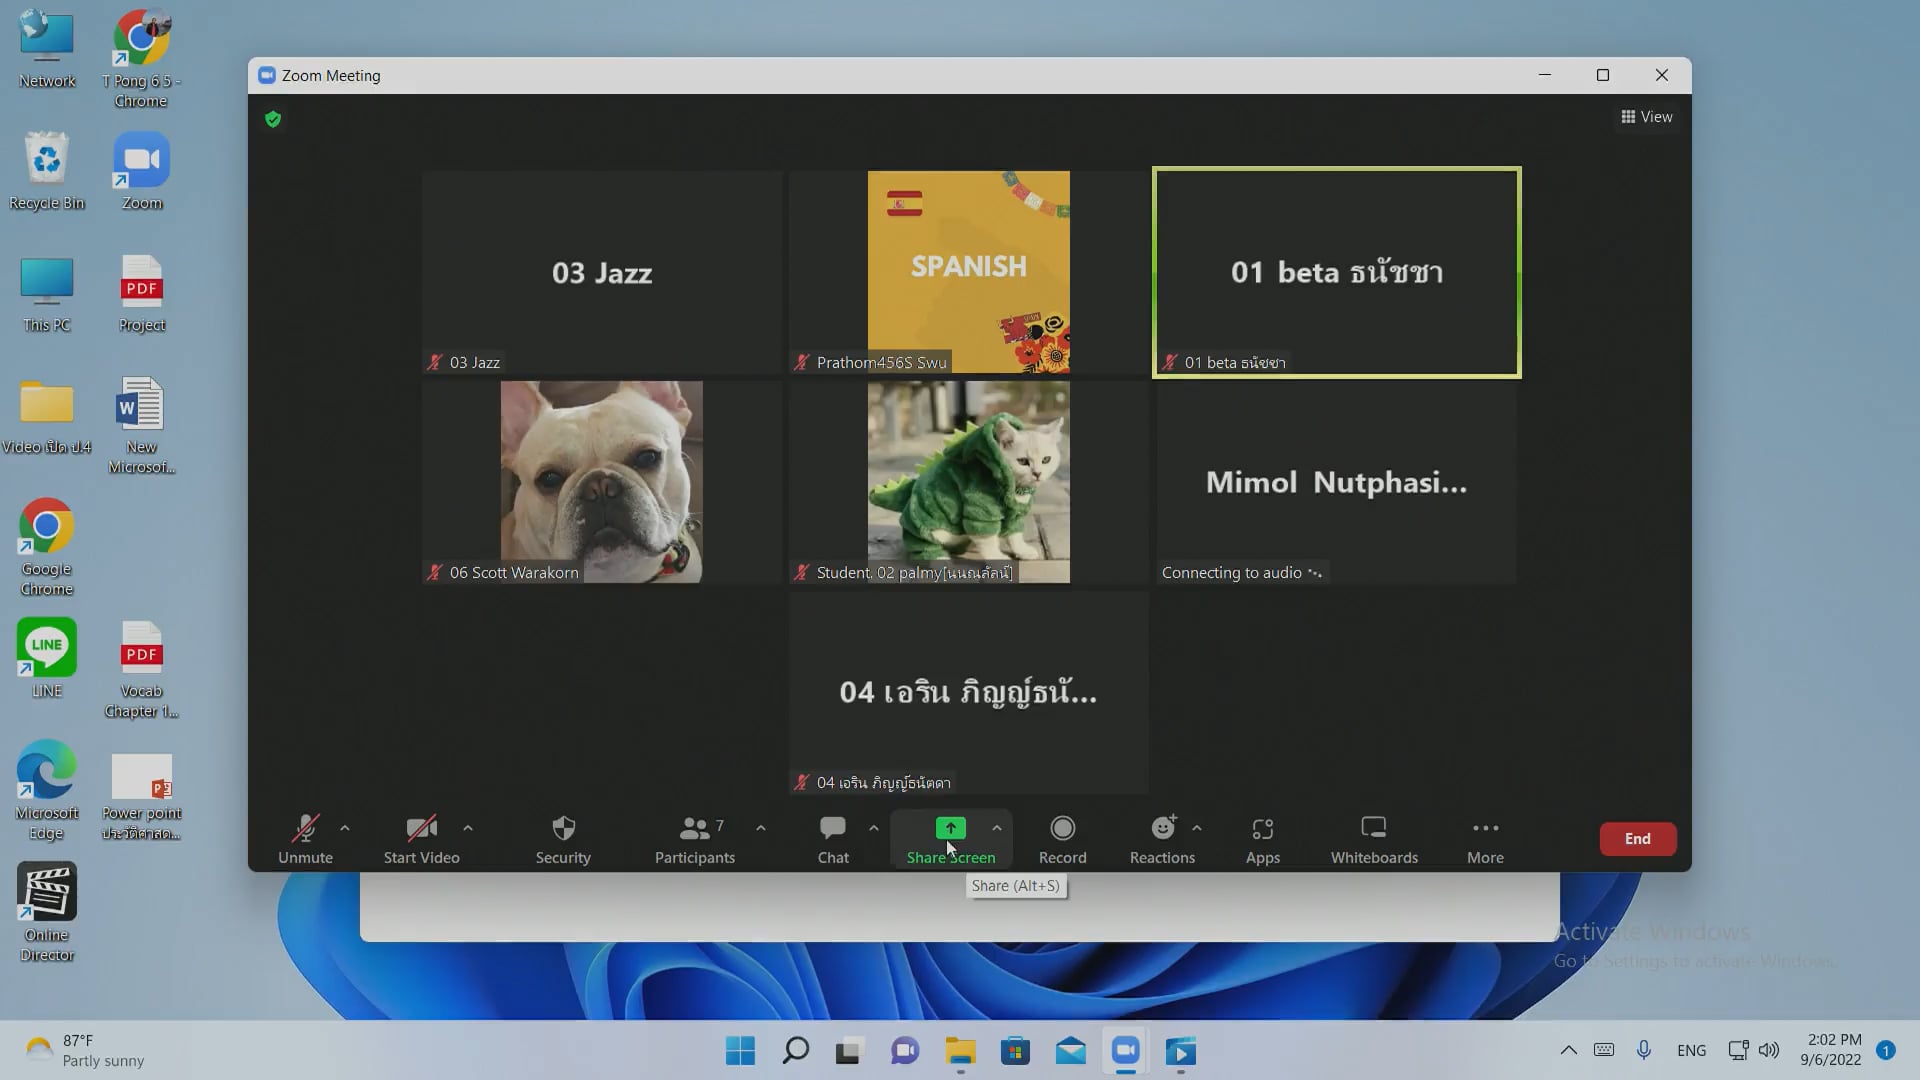This screenshot has height=1080, width=1920.
Task: Open File Explorer from taskbar
Action: pyautogui.click(x=960, y=1051)
